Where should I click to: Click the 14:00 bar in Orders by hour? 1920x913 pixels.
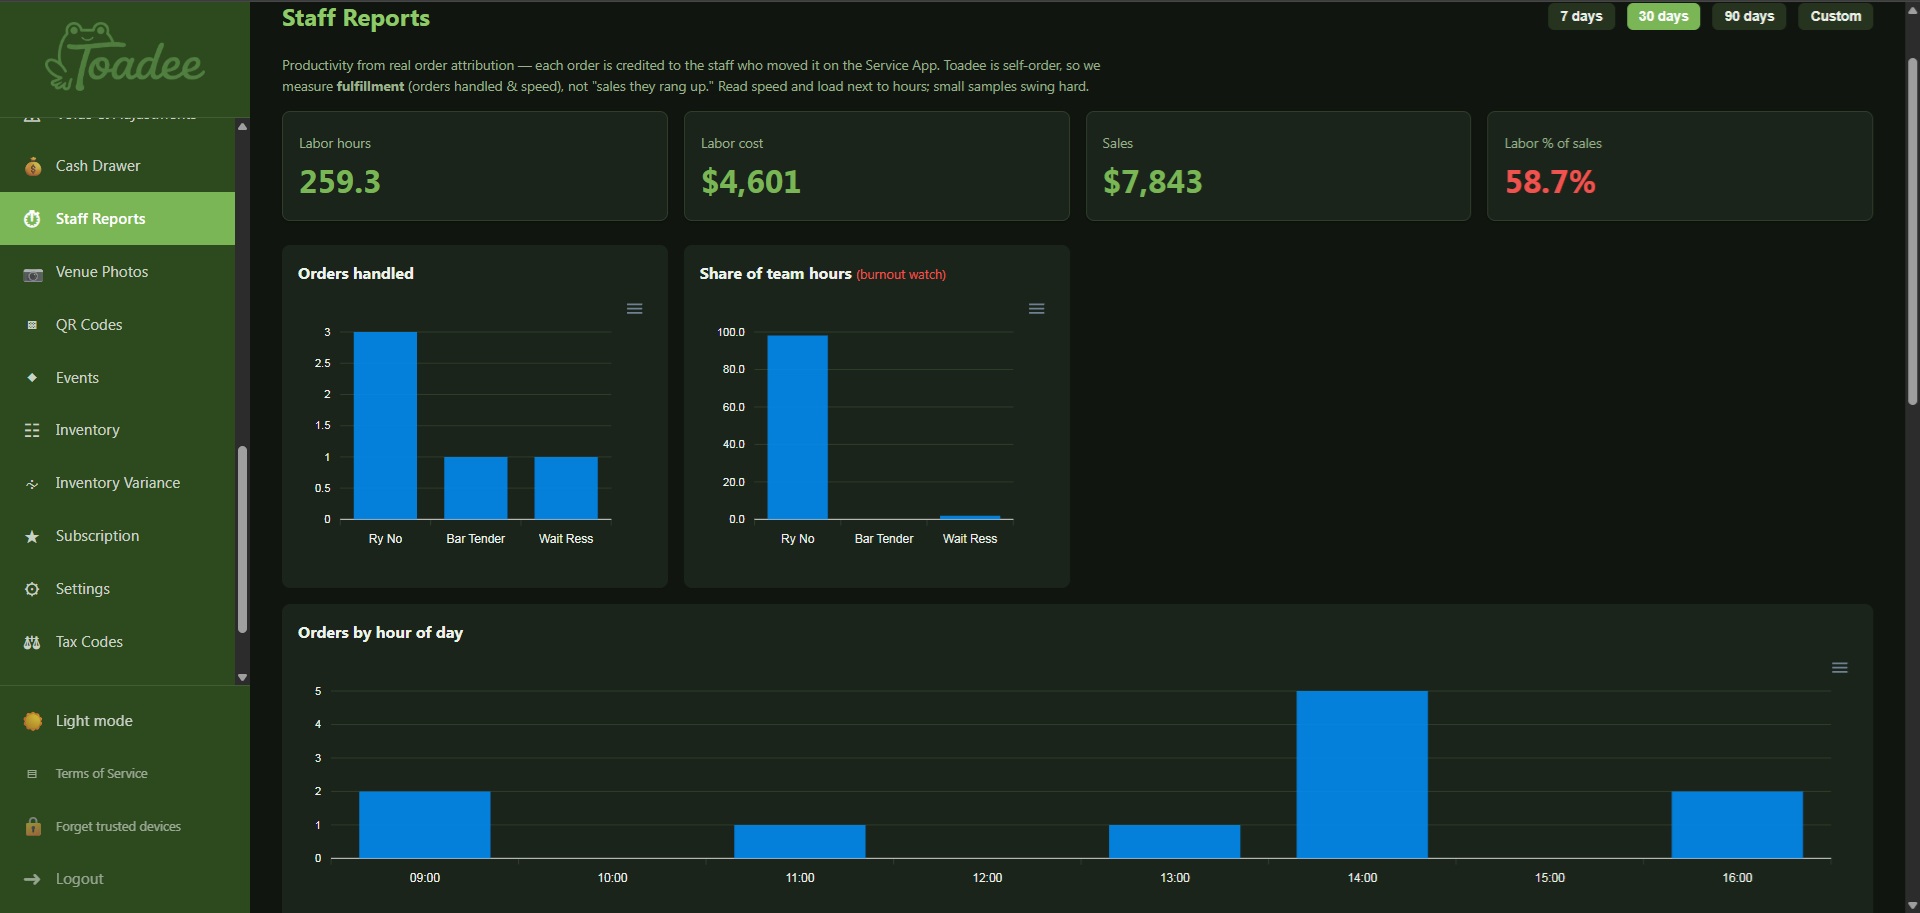pos(1362,774)
